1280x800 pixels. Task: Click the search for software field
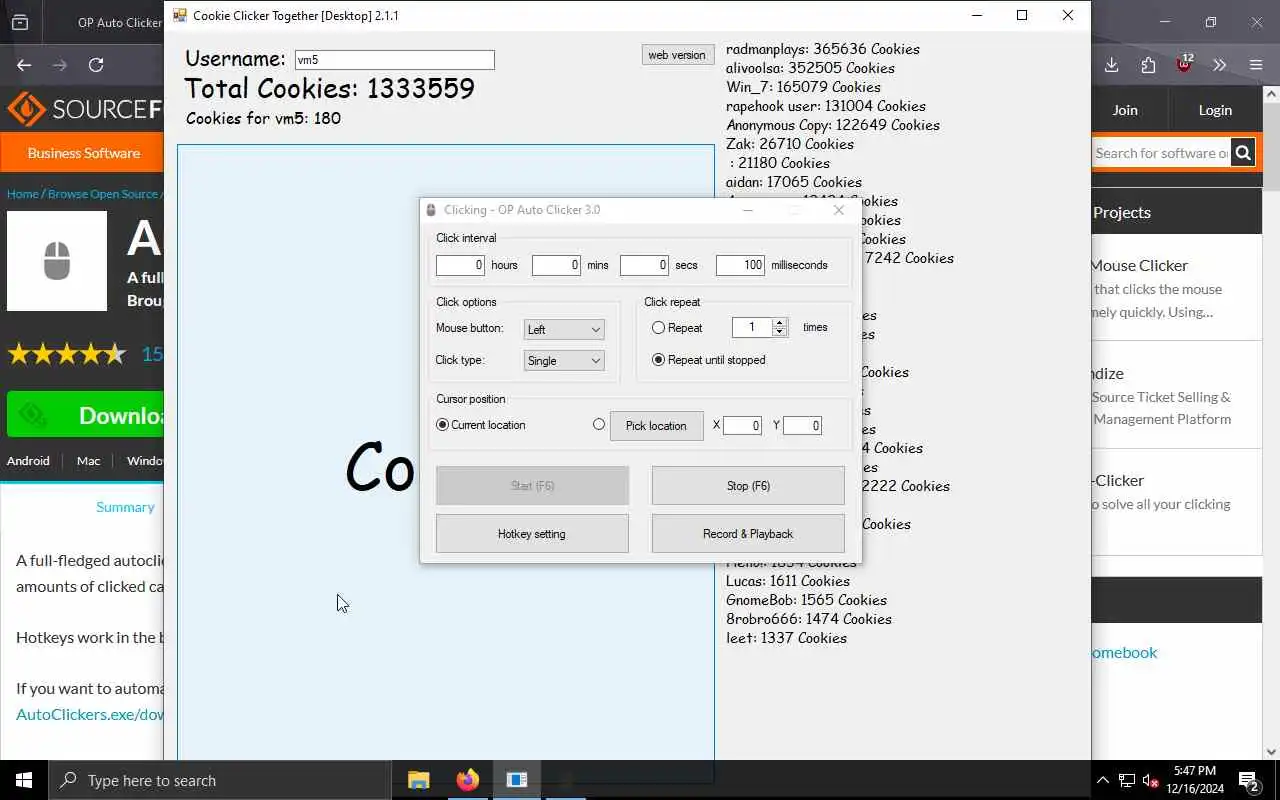(x=1161, y=153)
